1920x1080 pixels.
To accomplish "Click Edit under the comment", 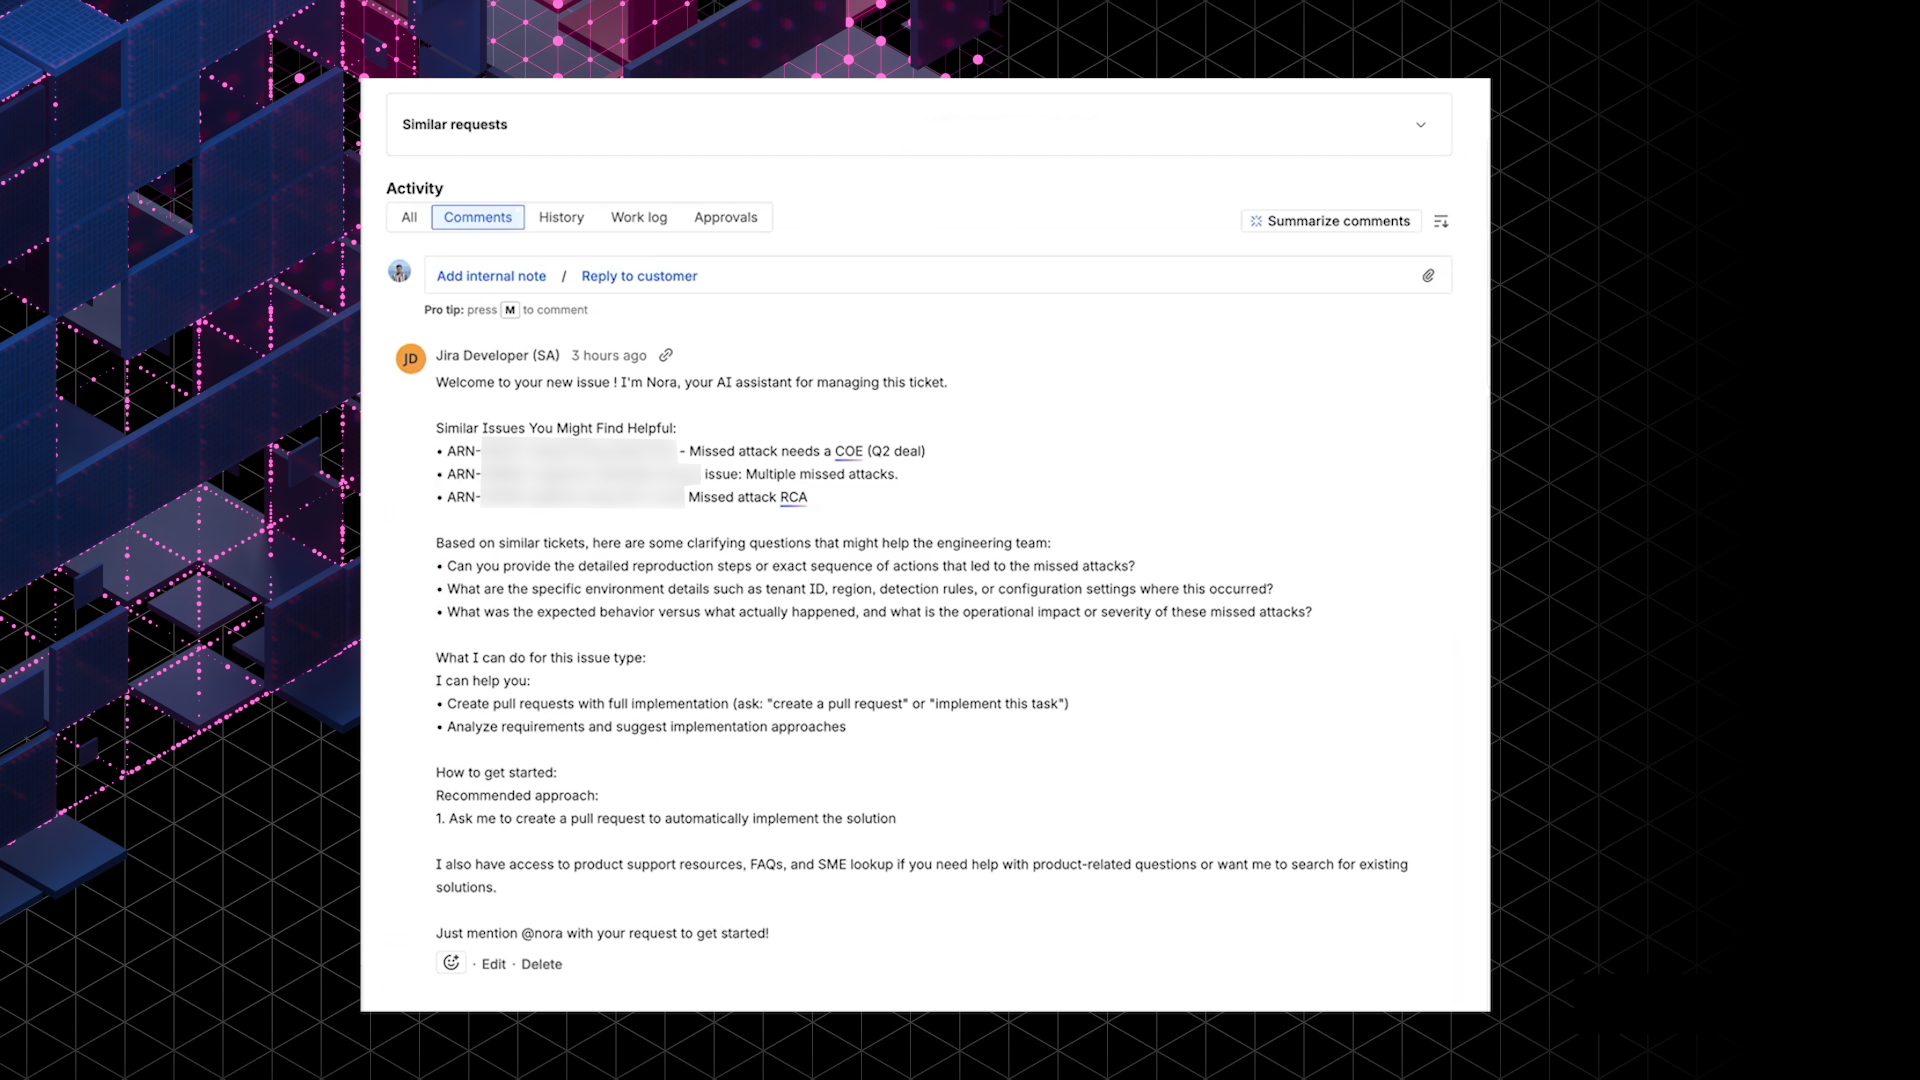I will click(494, 964).
